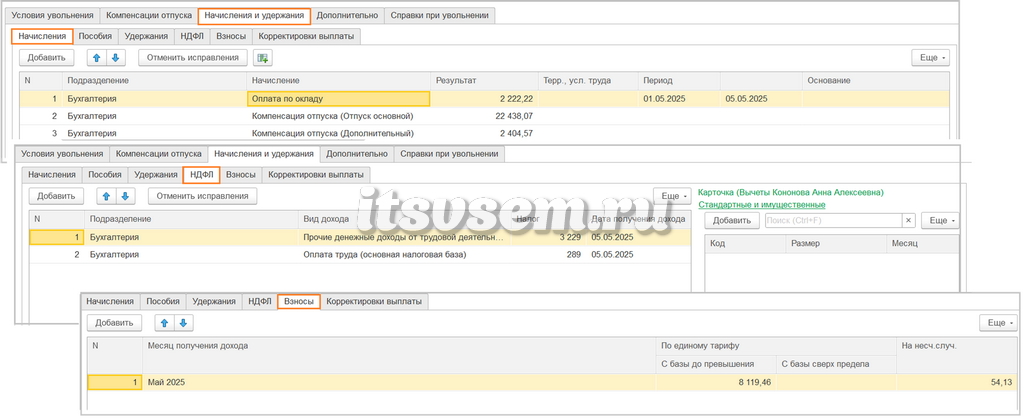Click Отменить исправления button in top panel
This screenshot has width=1024, height=419.
[x=193, y=57]
